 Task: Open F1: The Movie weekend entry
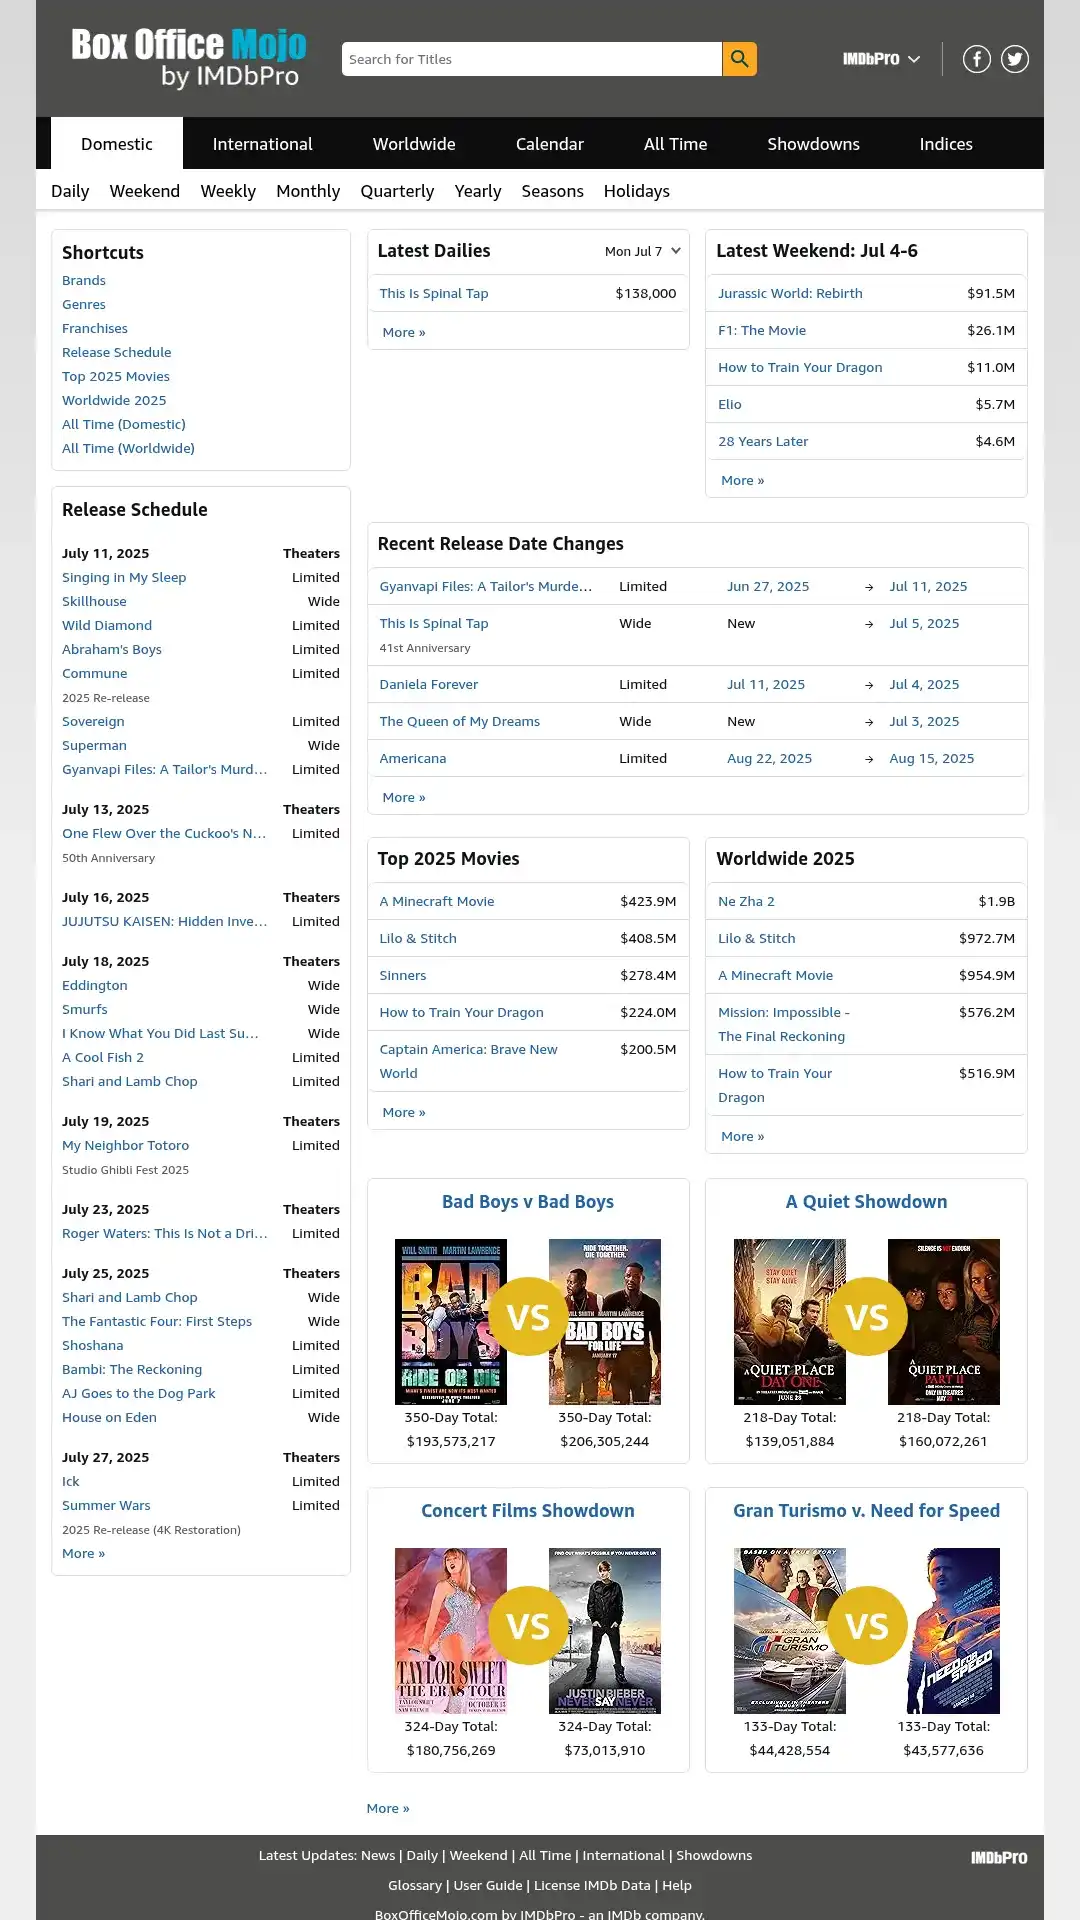(x=762, y=331)
